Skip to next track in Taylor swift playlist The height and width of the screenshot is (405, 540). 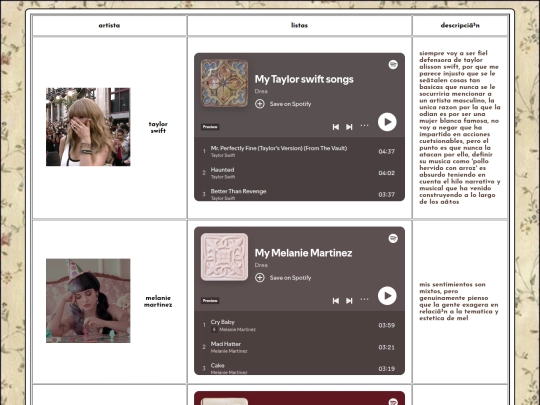click(x=349, y=127)
